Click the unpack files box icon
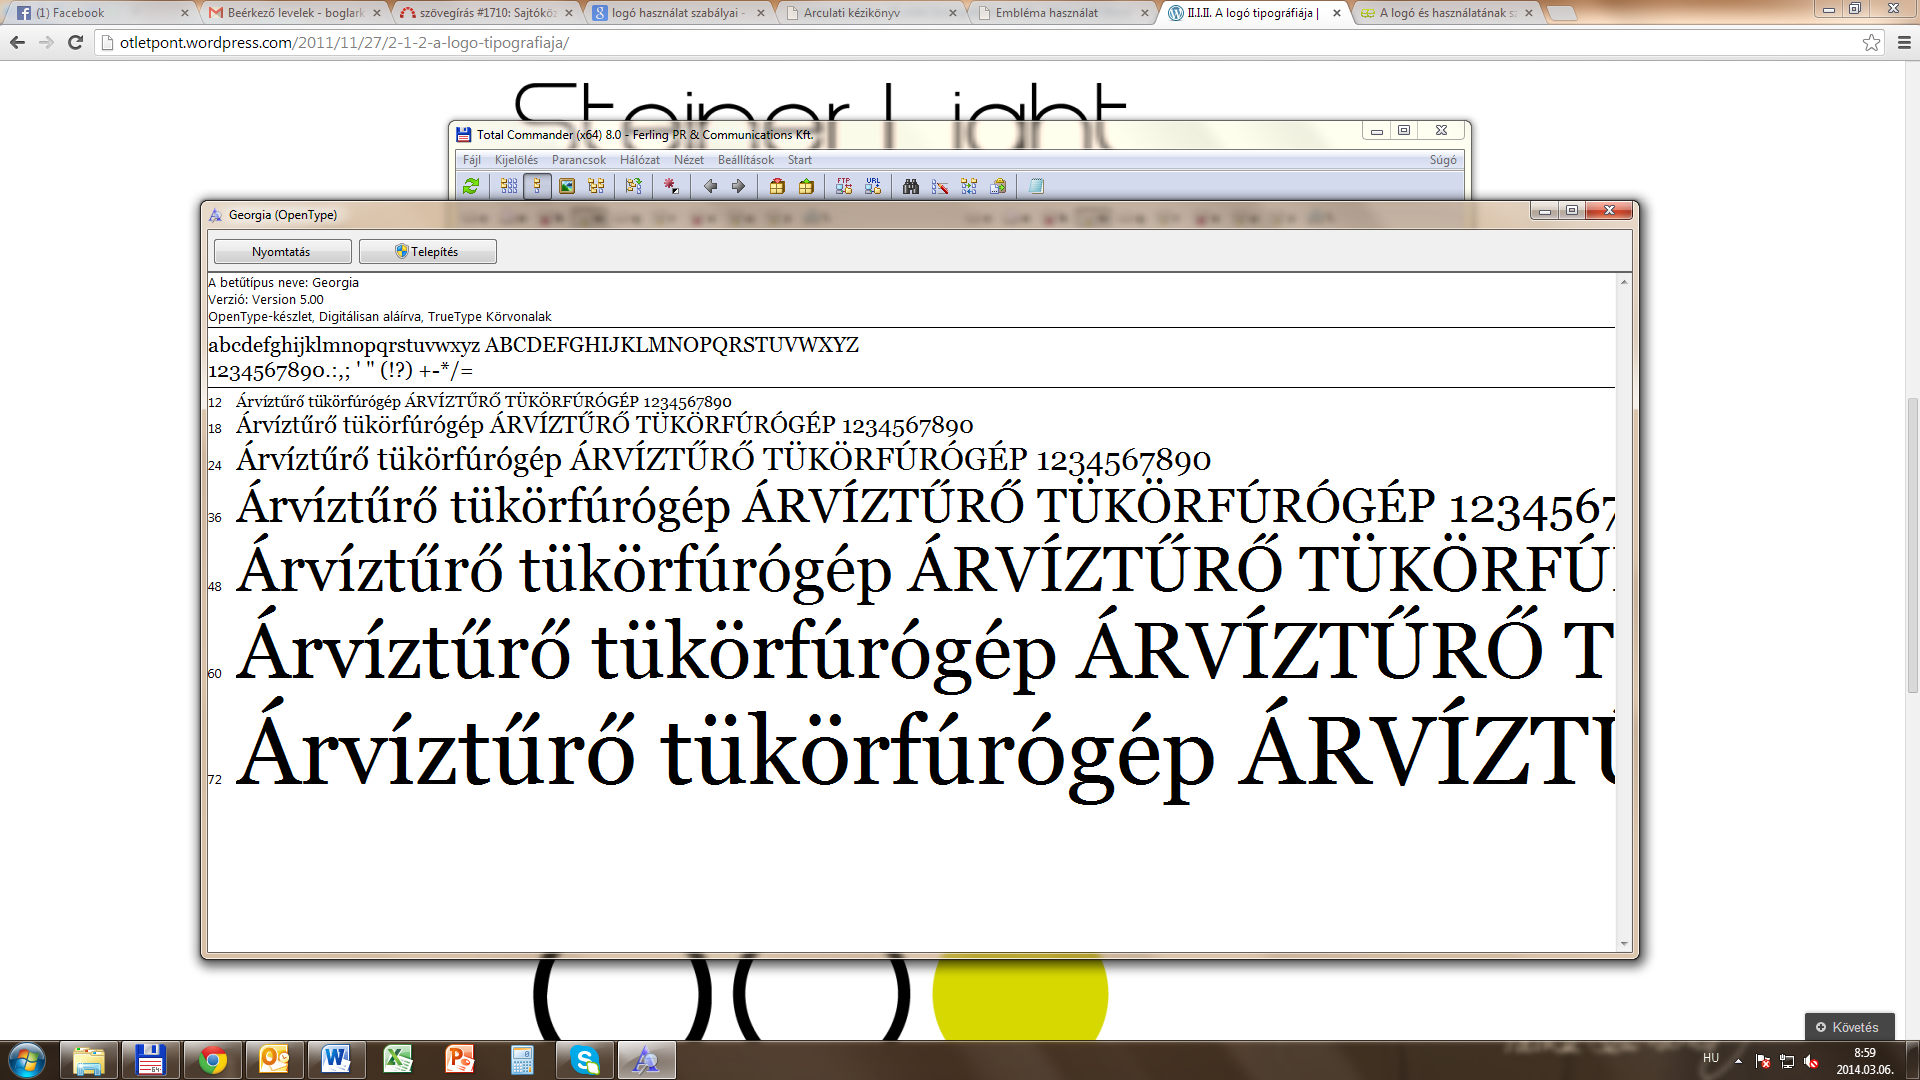This screenshot has height=1080, width=1920. (x=806, y=186)
